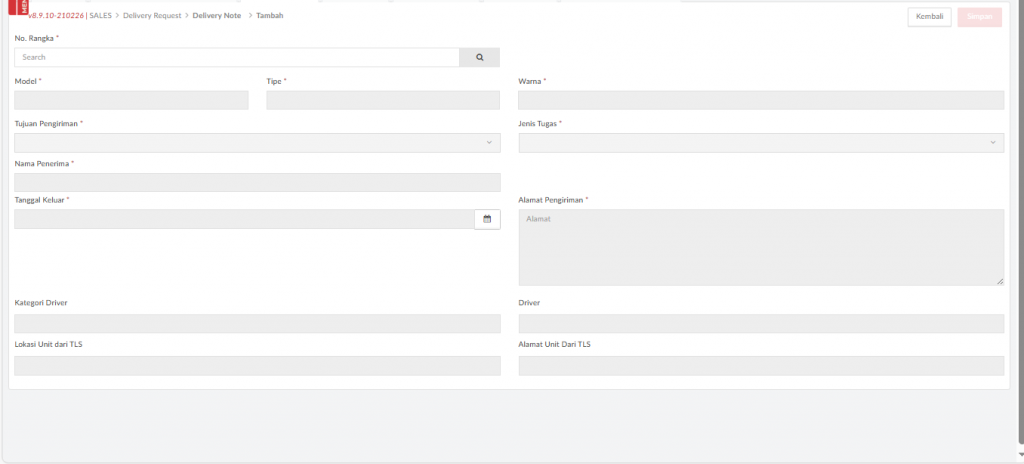1024x464 pixels.
Task: Click the Kembali button
Action: point(929,17)
